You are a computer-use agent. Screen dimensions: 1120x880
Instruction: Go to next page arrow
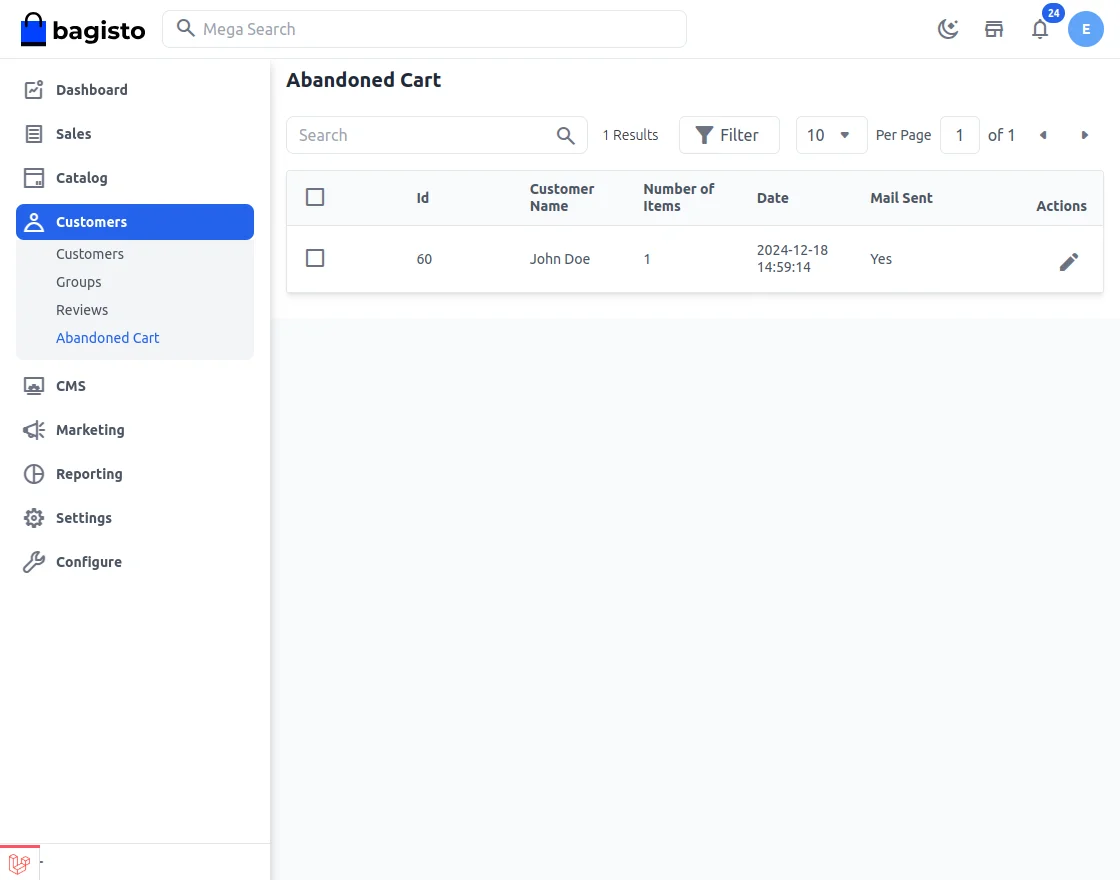coord(1085,135)
